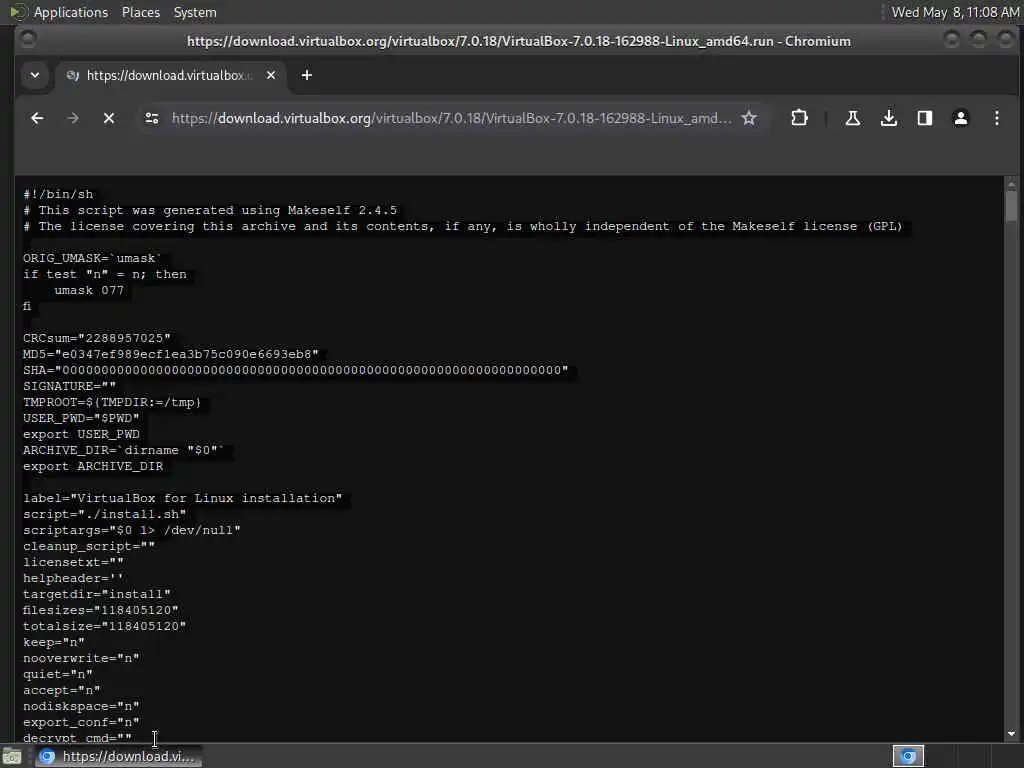Open the clock showing Wed May 8
The width and height of the screenshot is (1024, 768).
click(955, 12)
